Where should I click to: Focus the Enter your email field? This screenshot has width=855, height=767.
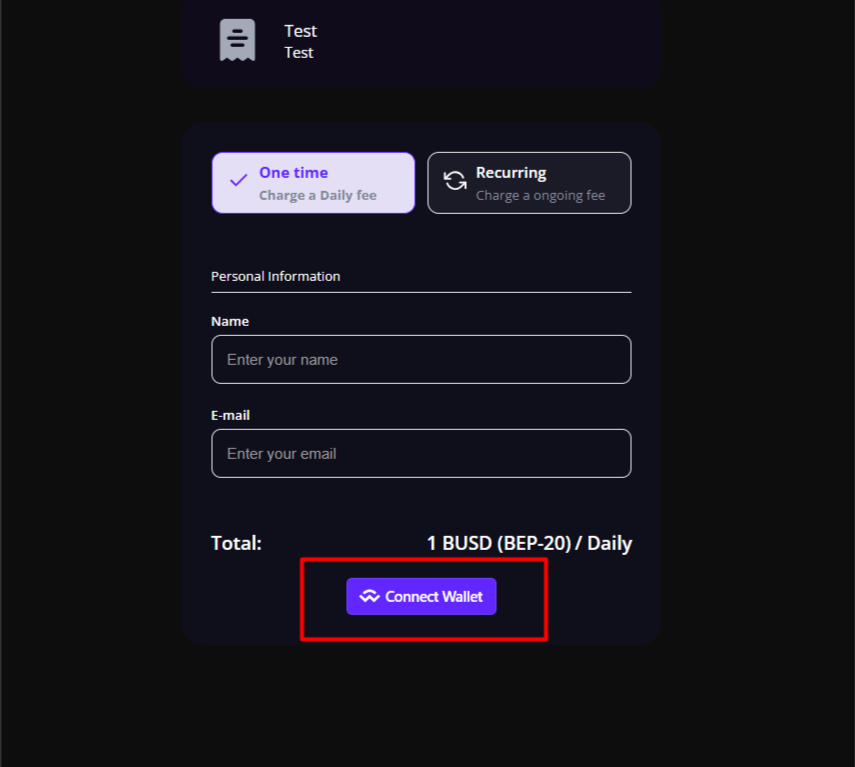coord(421,454)
